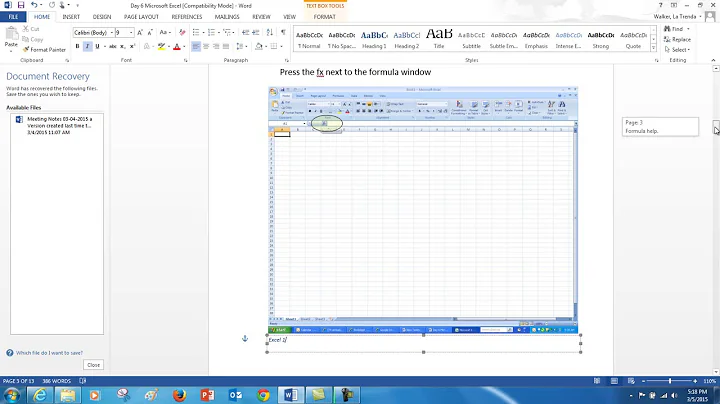
Task: Toggle italic formatting
Action: 87,46
